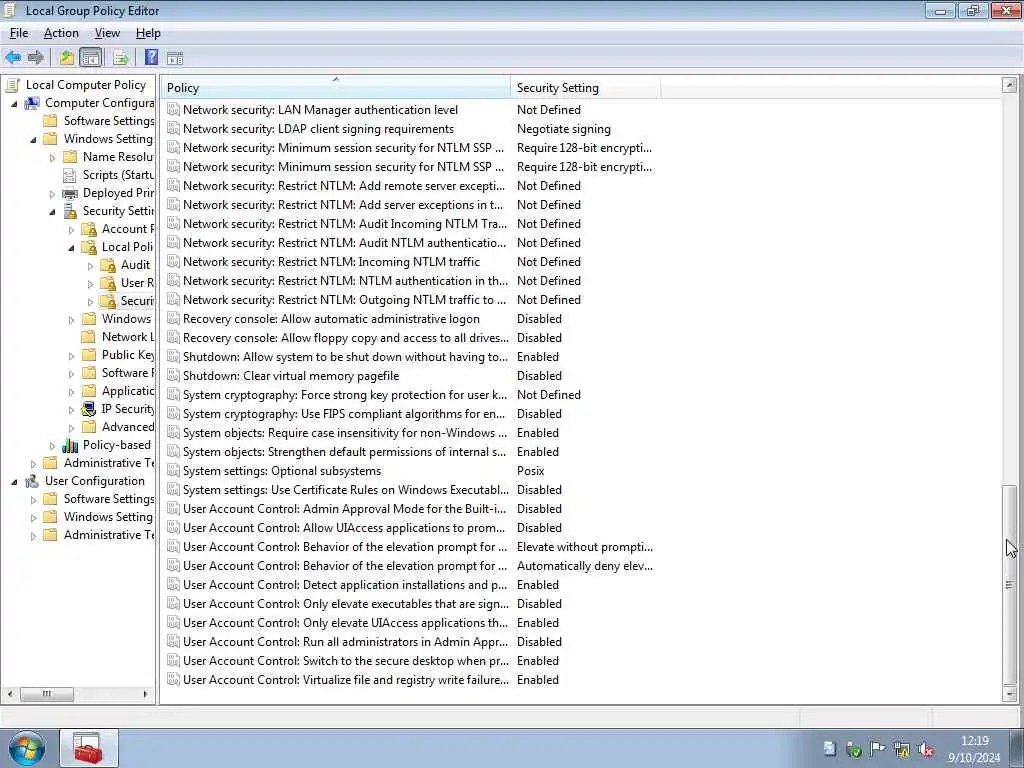
Task: Sort by the Security Setting column header
Action: (586, 88)
